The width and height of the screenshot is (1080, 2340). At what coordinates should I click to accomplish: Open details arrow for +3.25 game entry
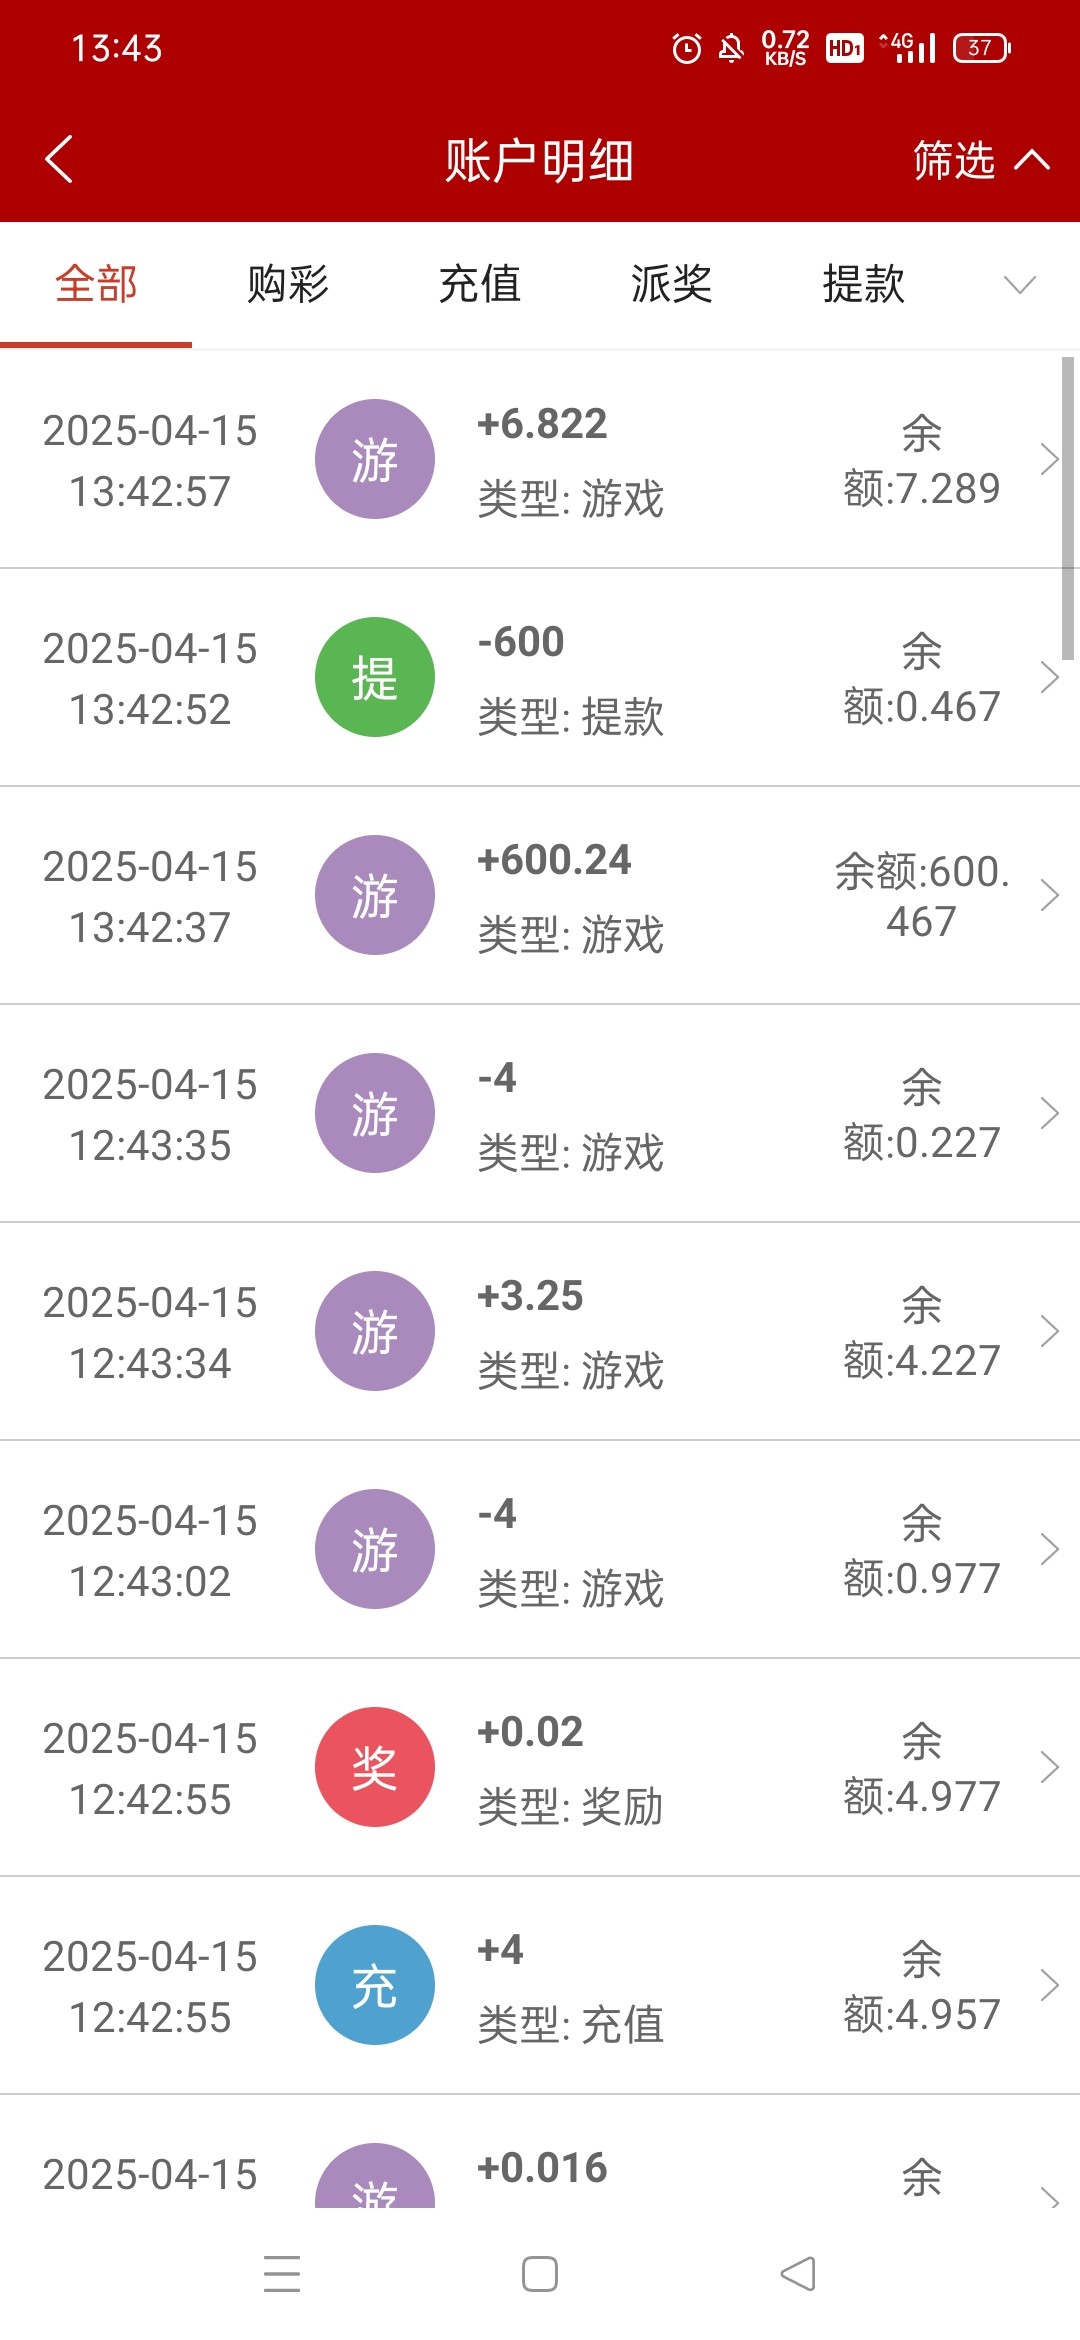1049,1331
